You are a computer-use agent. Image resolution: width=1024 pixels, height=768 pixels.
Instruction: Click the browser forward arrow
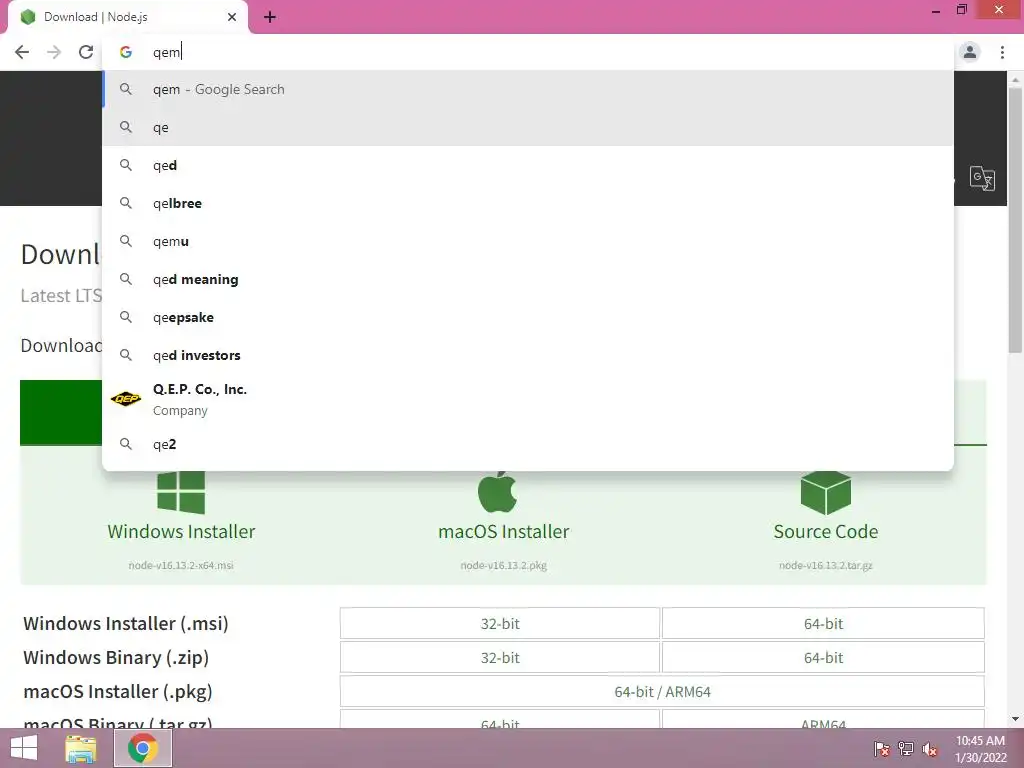54,52
